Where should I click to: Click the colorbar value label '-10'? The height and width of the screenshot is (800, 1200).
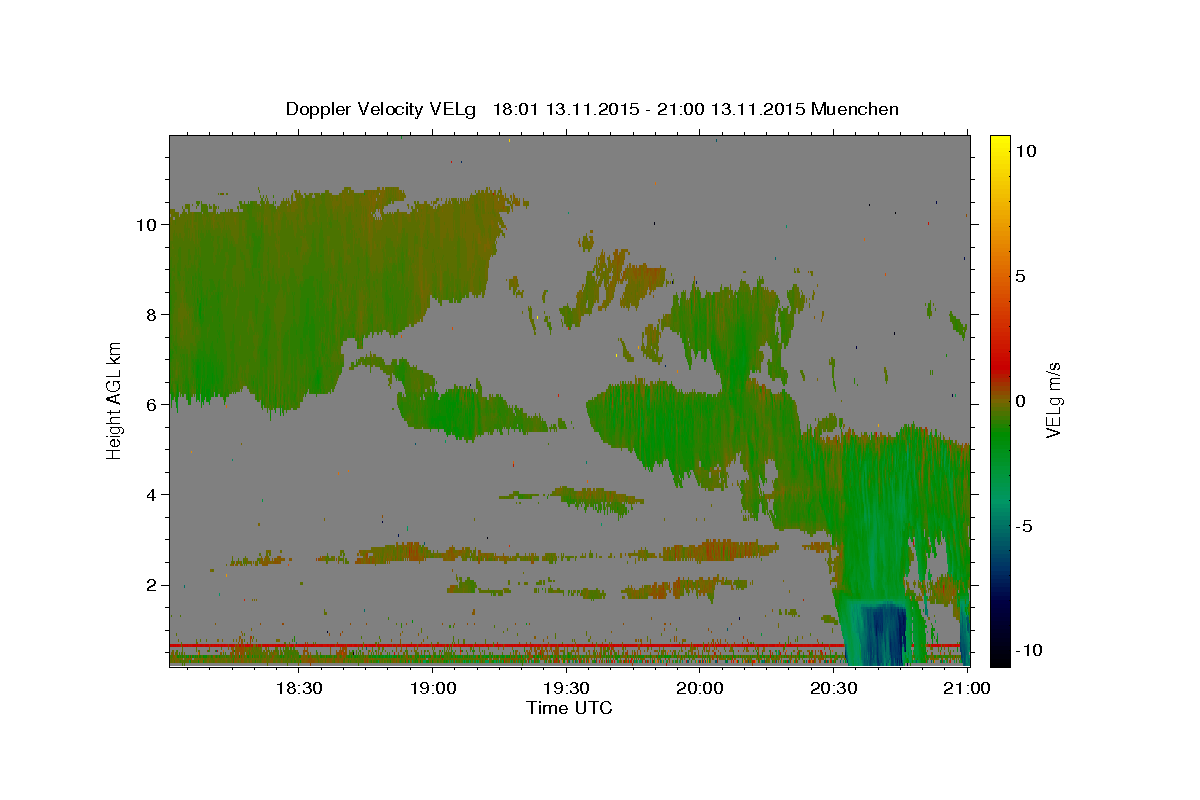[x=1029, y=650]
